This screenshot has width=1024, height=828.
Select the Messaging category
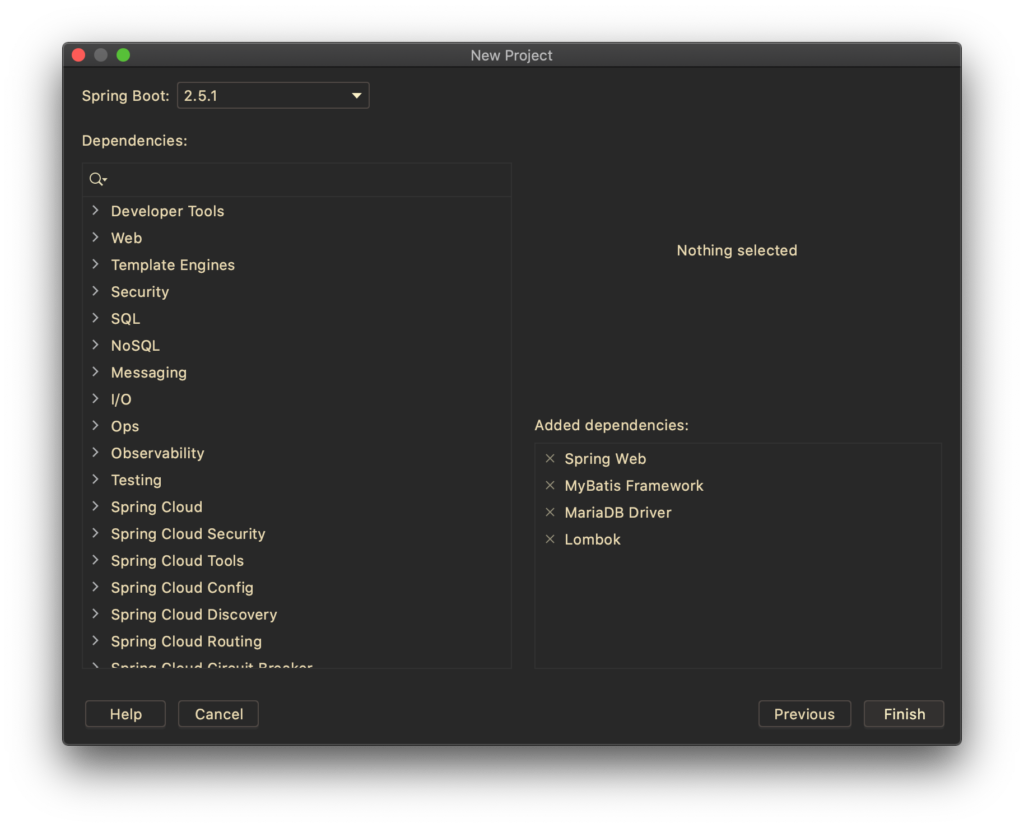(149, 373)
